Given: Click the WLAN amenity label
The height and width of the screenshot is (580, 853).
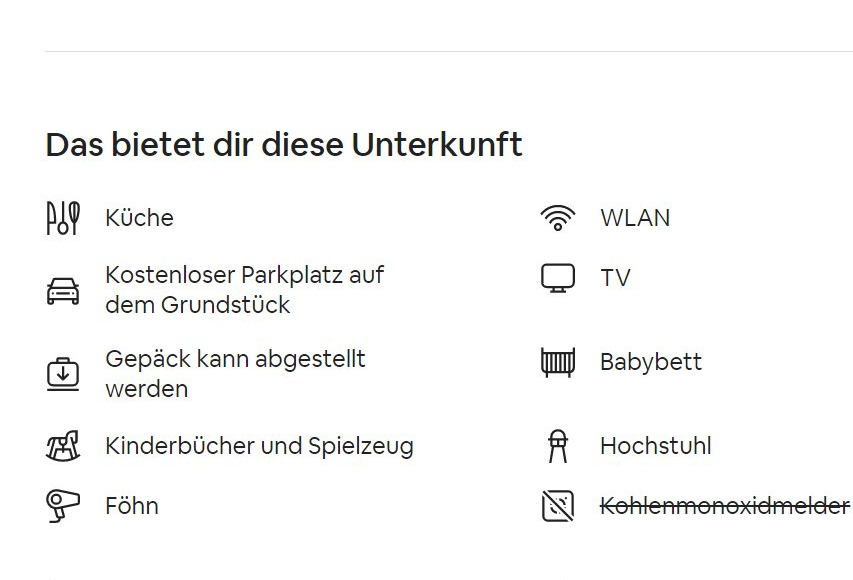Looking at the screenshot, I should pos(635,218).
